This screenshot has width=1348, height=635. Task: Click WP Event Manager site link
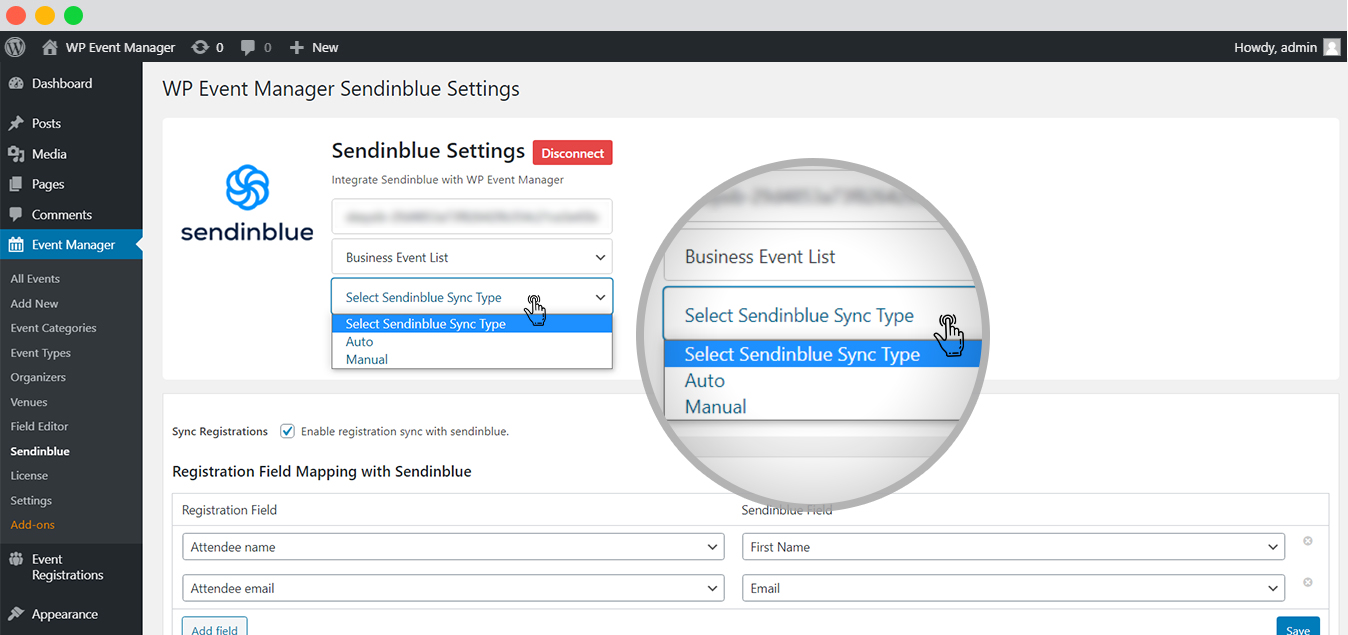click(120, 47)
